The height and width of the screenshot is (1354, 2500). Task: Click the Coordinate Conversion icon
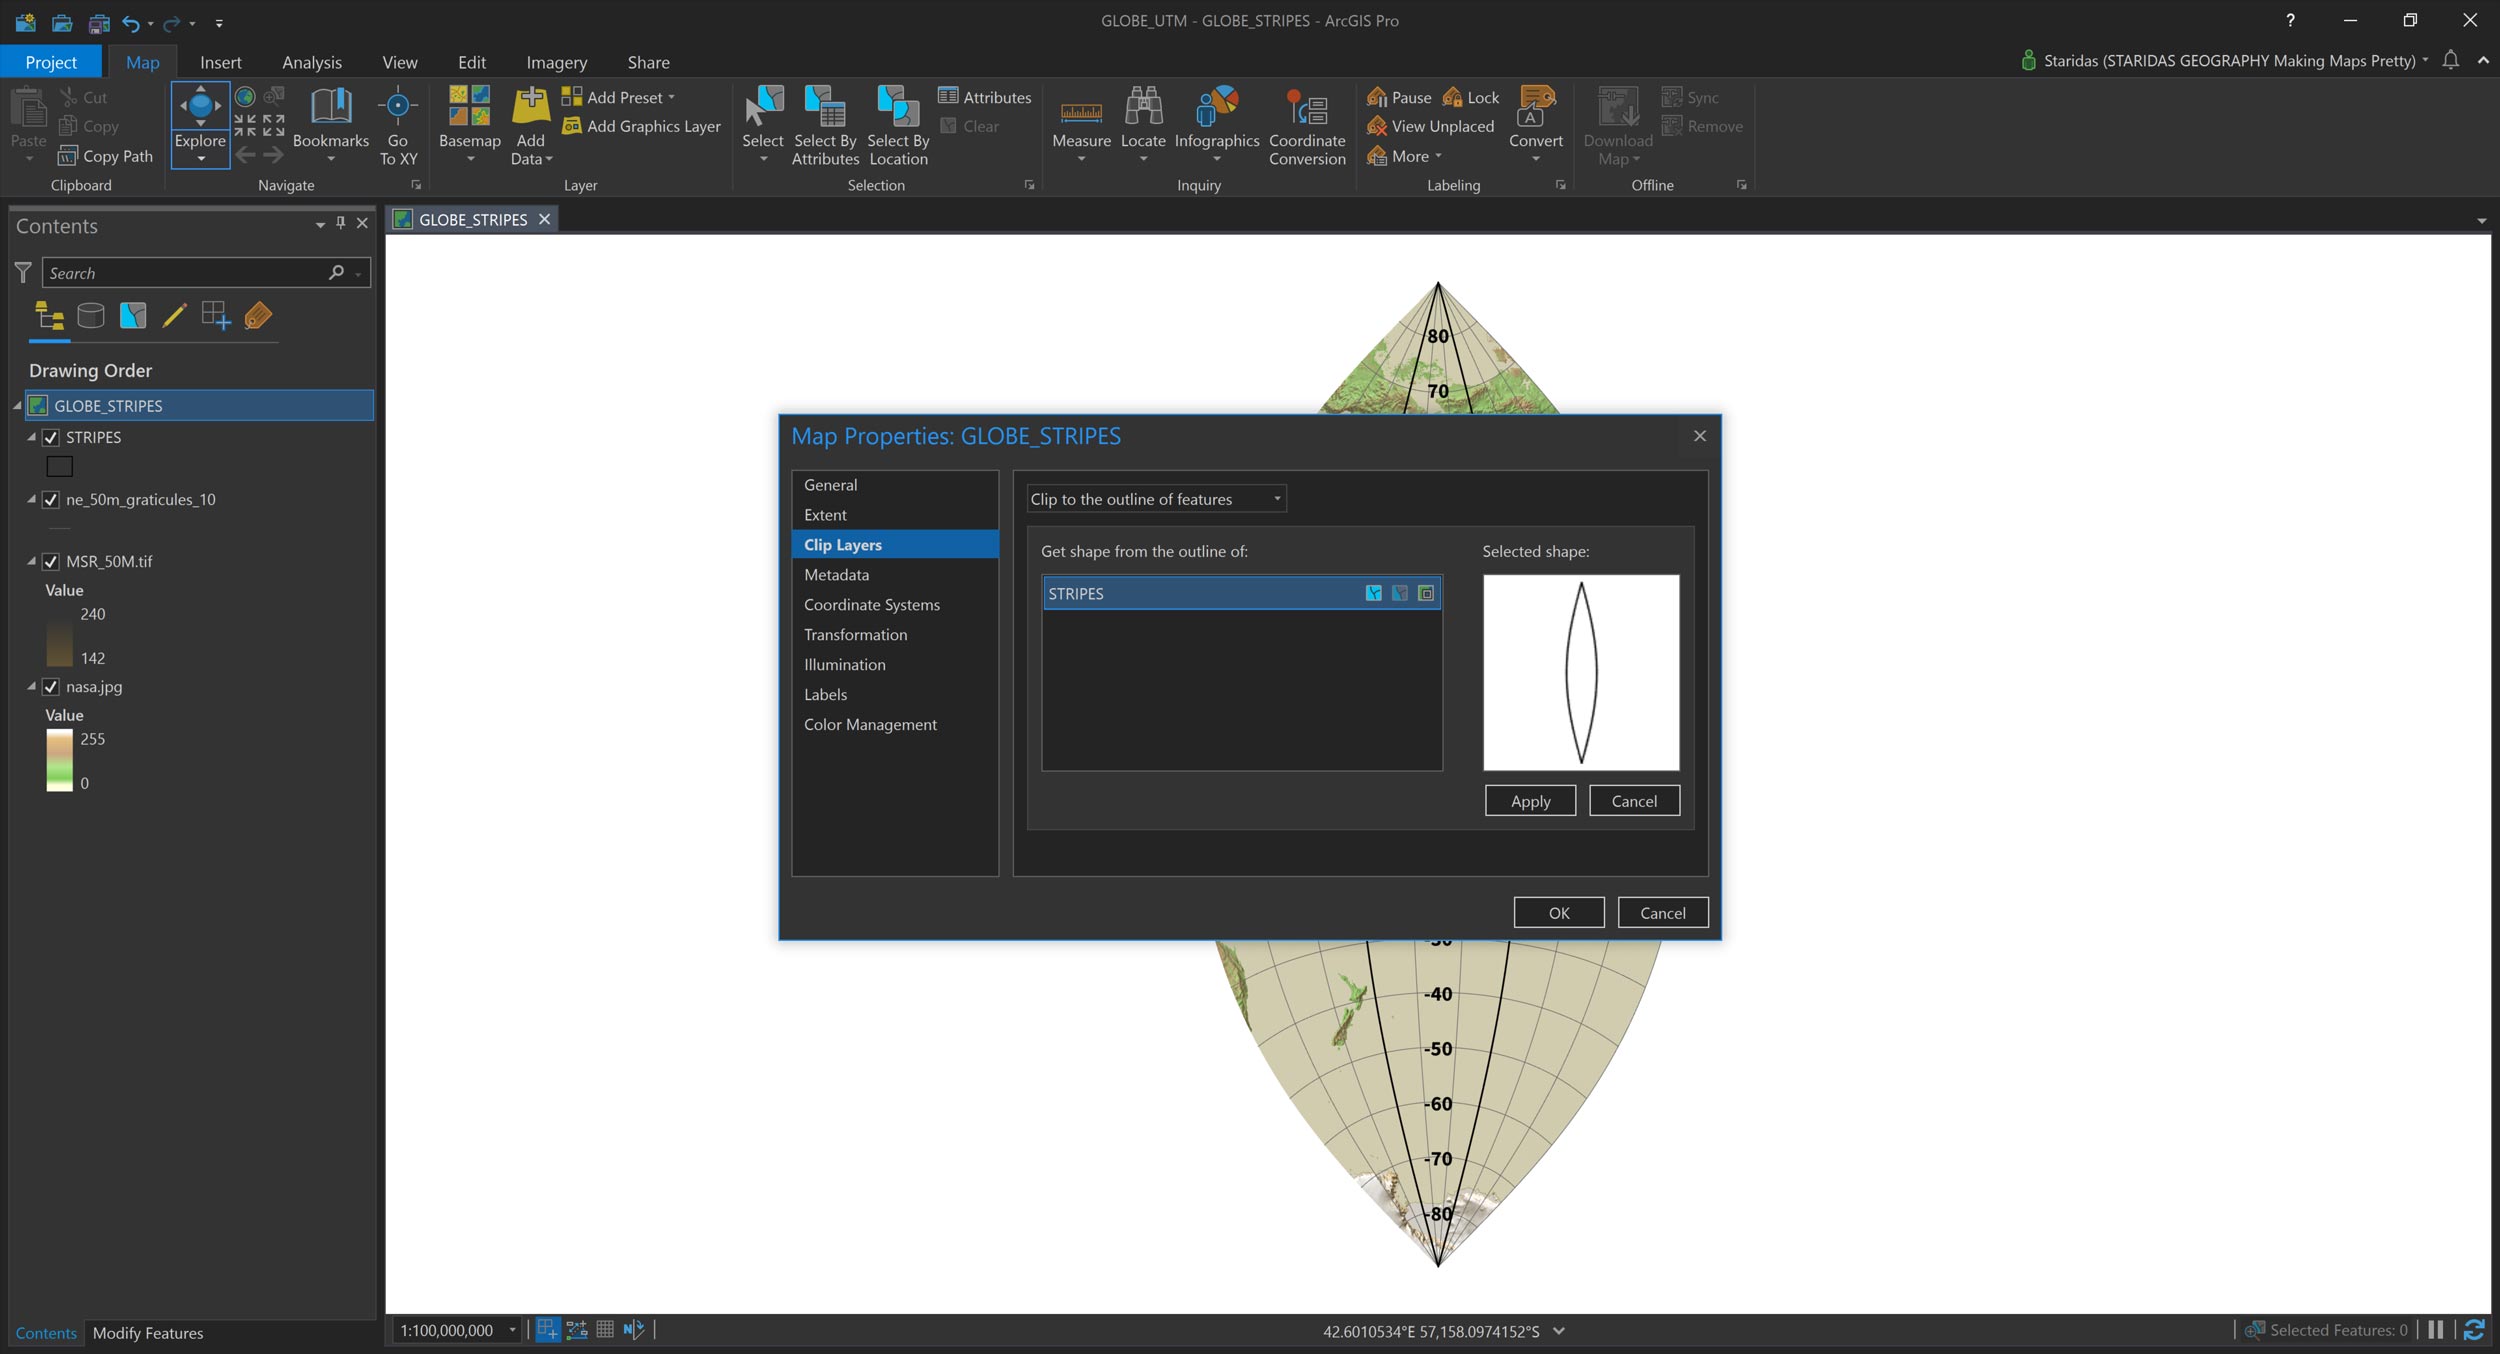1306,108
